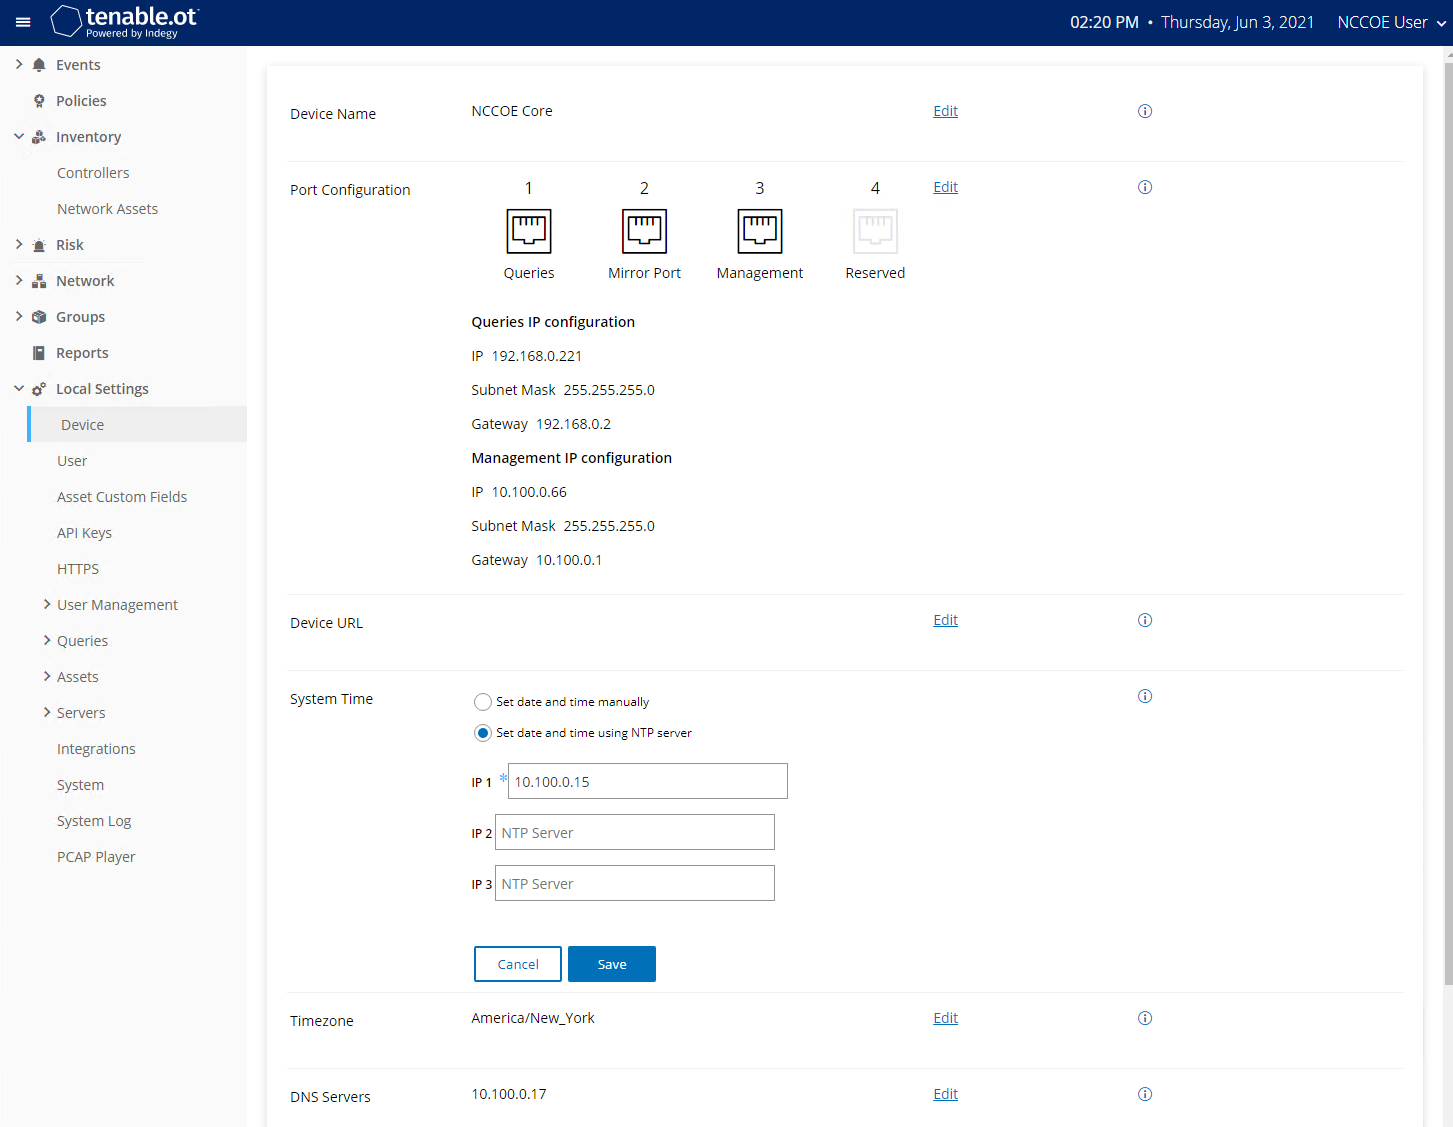Click the IP 2 NTP Server field
The height and width of the screenshot is (1127, 1453).
click(x=635, y=832)
